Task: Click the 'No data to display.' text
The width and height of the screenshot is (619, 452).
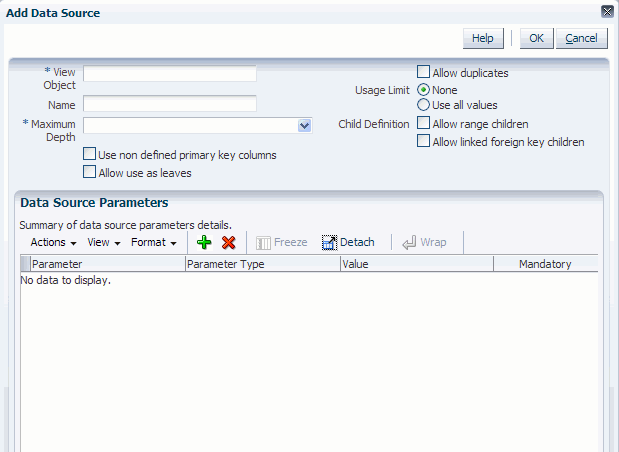Action: pyautogui.click(x=66, y=280)
